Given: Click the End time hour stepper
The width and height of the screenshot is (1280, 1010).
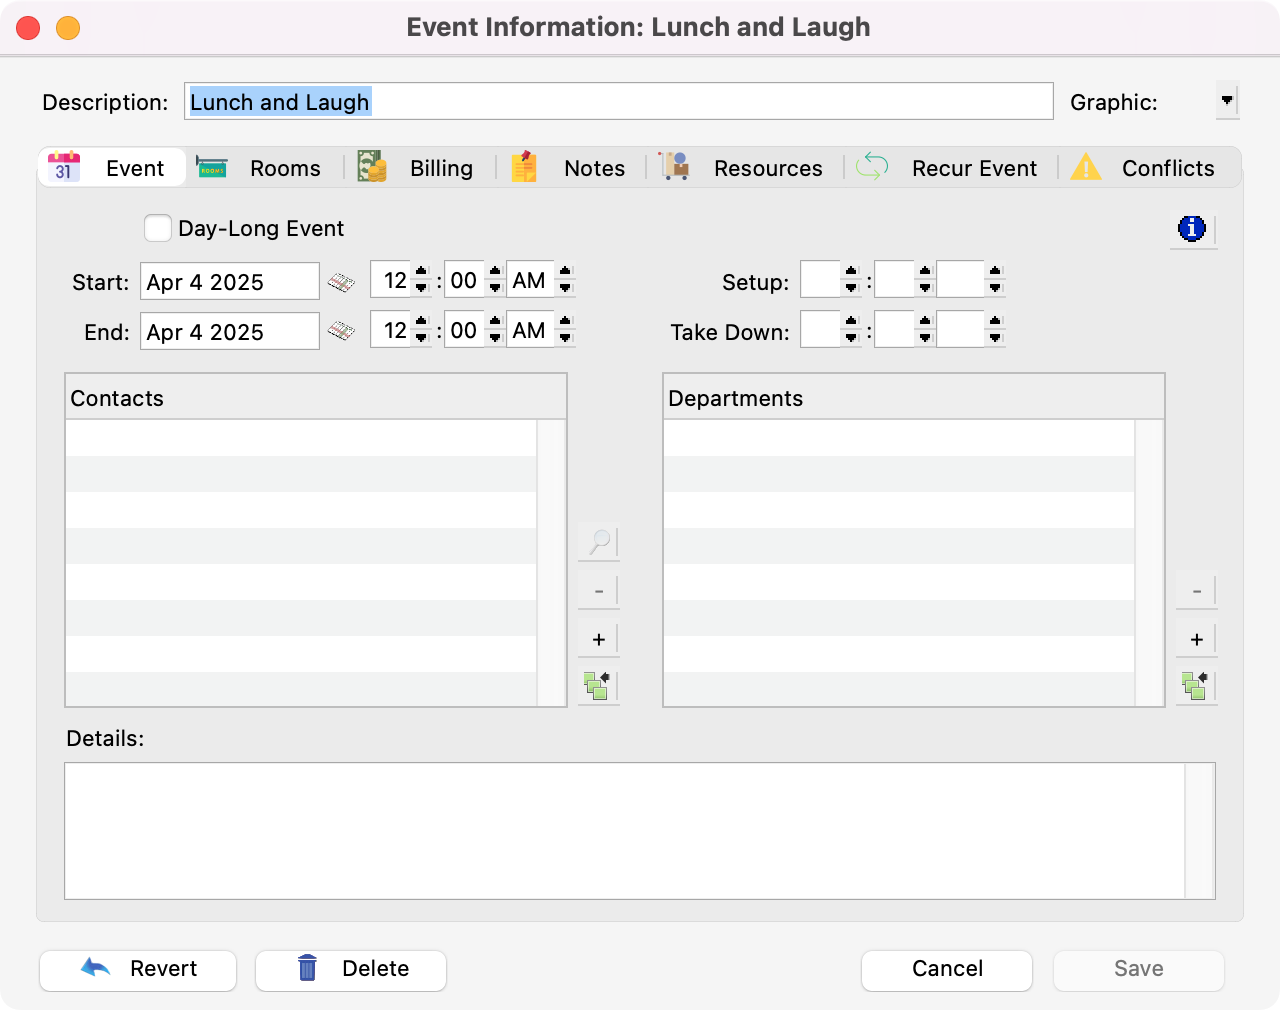Looking at the screenshot, I should point(421,330).
